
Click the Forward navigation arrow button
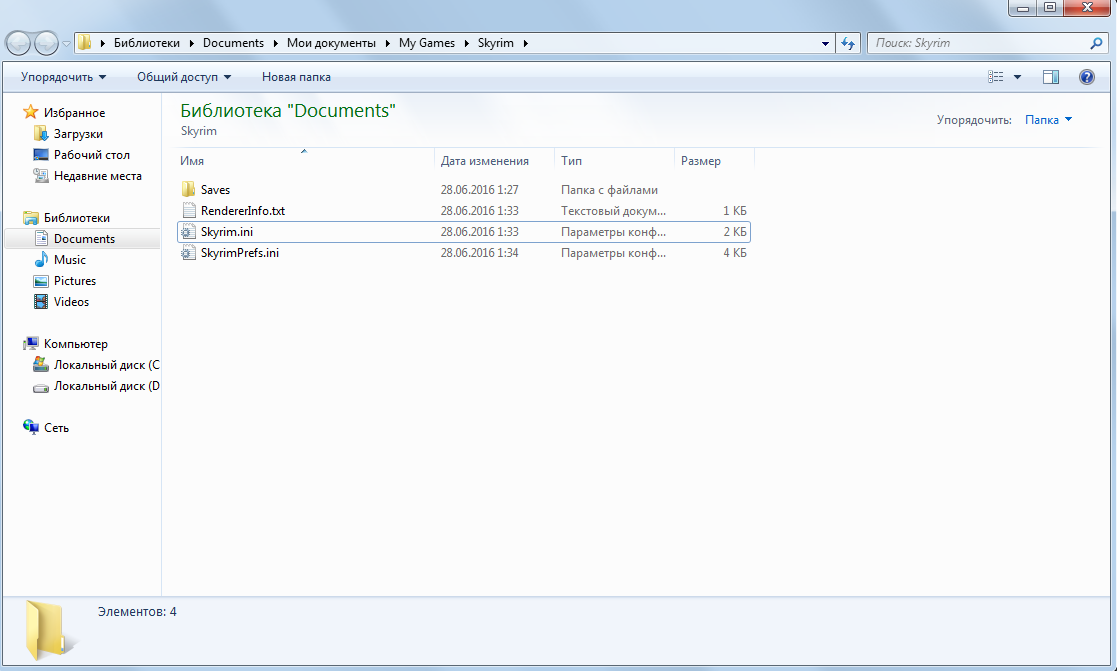(46, 43)
